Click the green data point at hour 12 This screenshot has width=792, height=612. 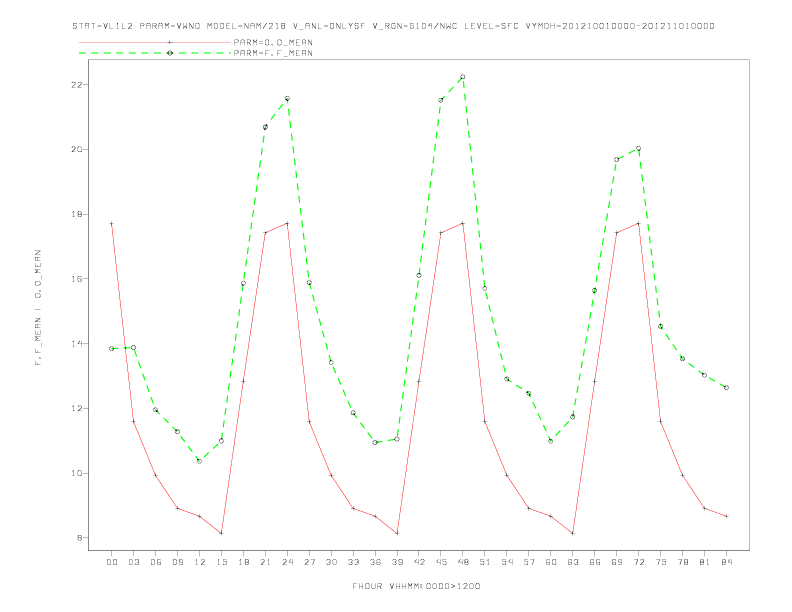point(200,461)
